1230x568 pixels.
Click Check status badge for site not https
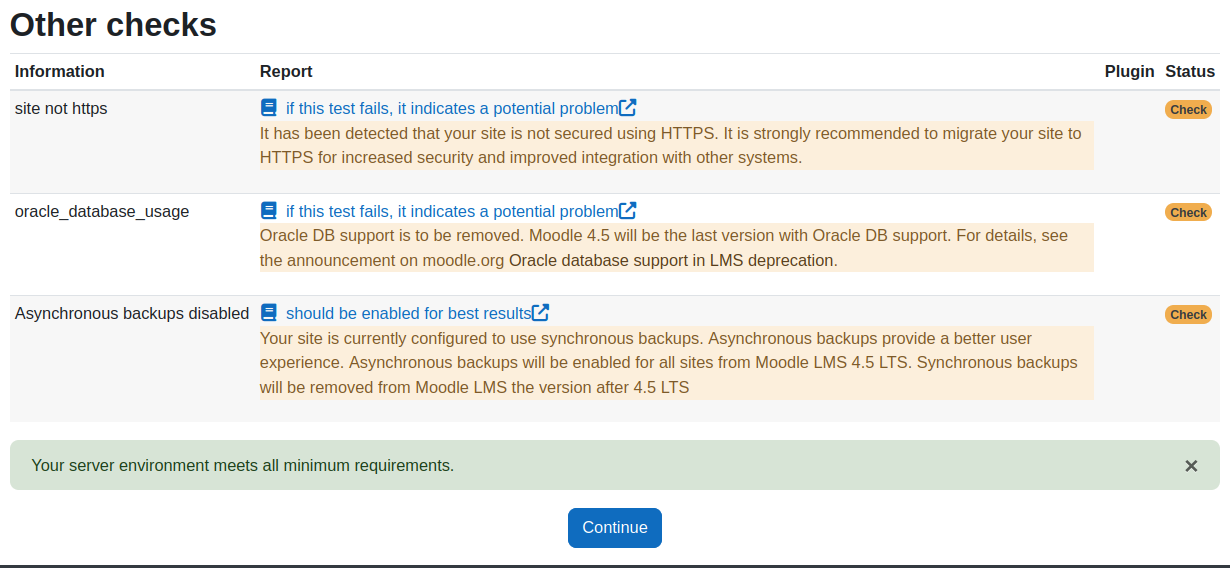click(x=1188, y=110)
